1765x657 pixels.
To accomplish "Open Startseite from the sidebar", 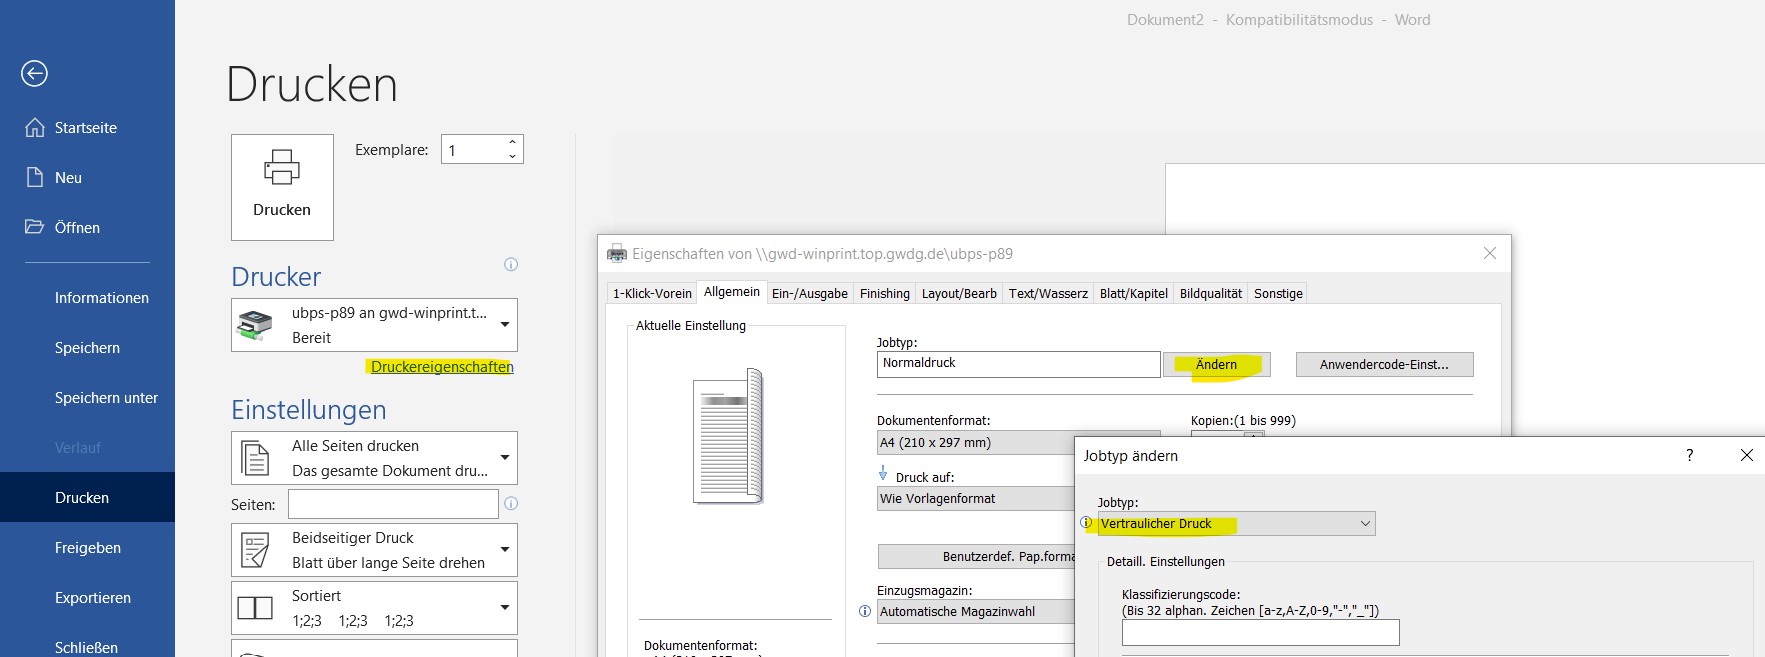I will [87, 128].
